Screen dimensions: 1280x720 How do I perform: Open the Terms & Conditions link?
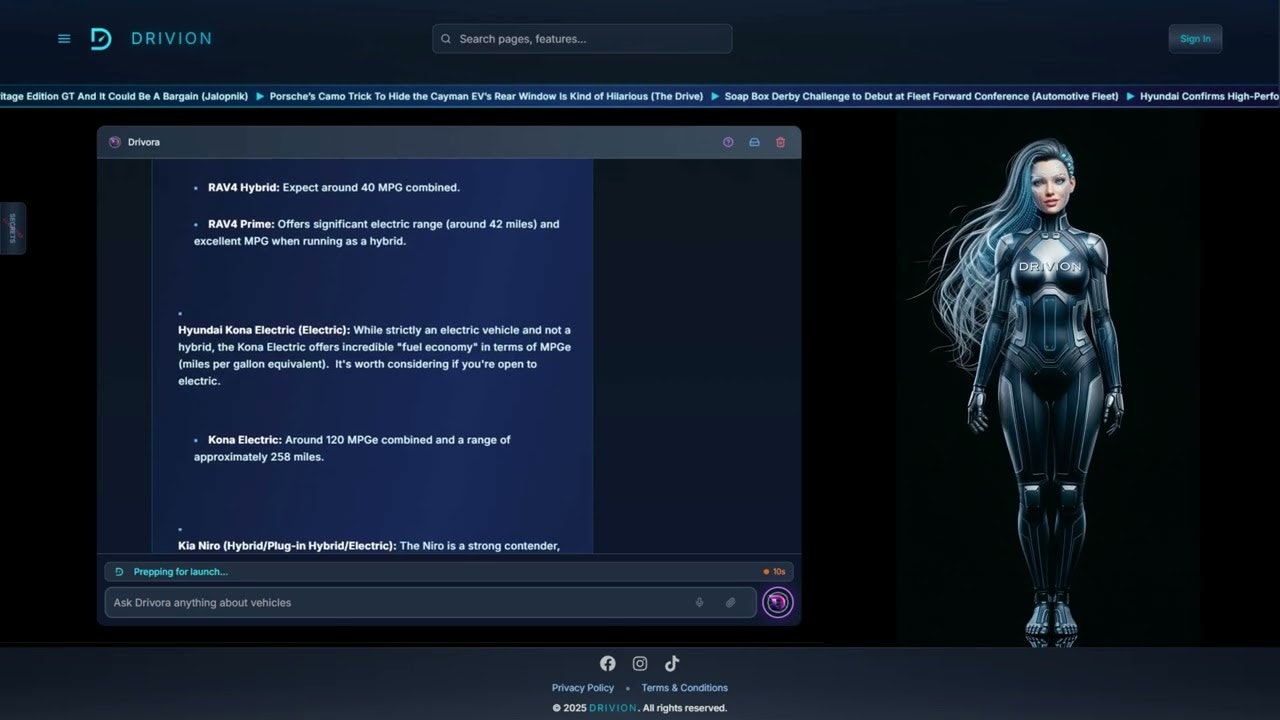pyautogui.click(x=685, y=688)
